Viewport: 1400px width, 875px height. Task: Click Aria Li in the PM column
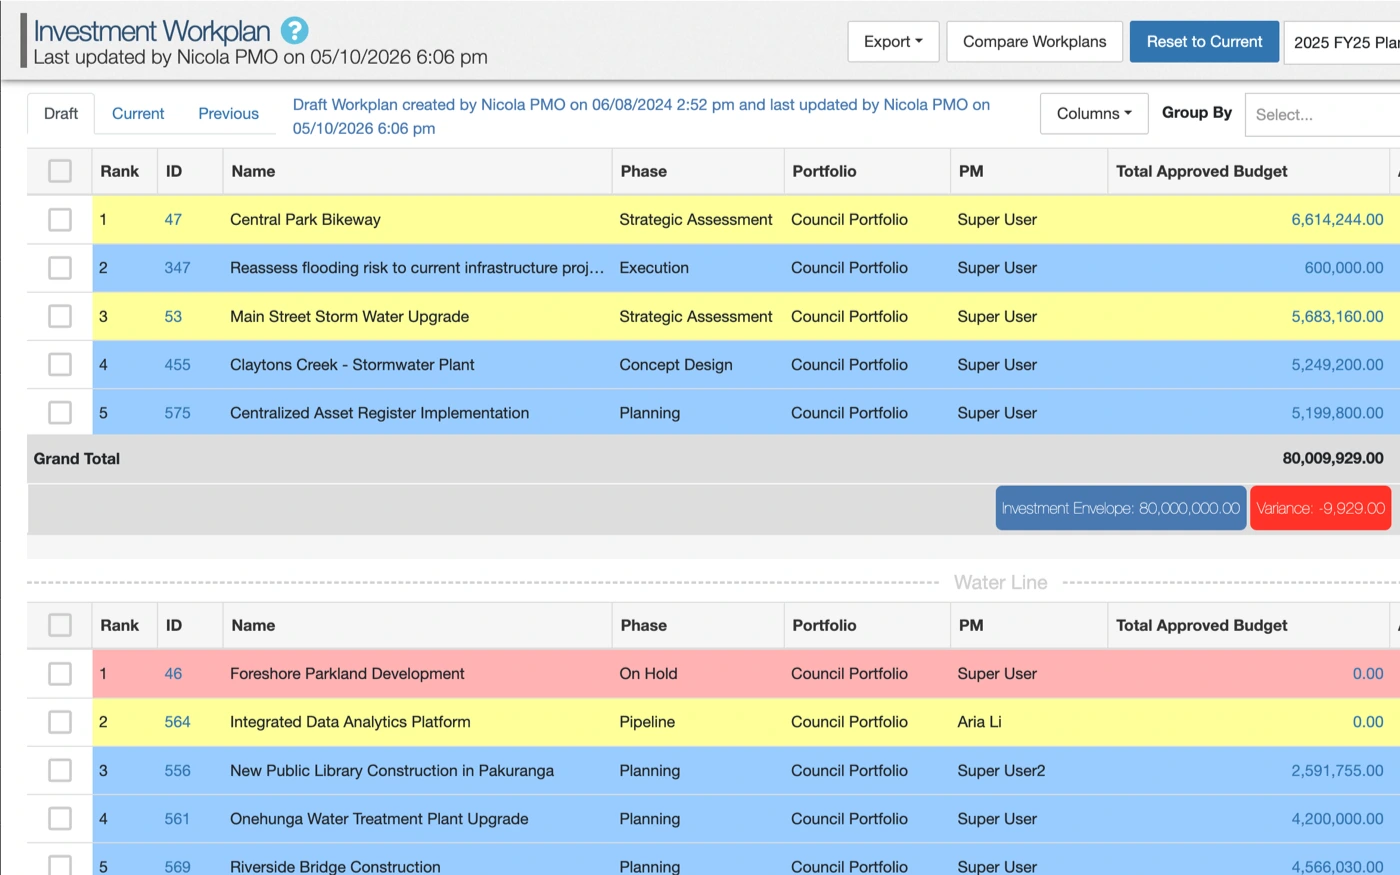click(x=979, y=722)
